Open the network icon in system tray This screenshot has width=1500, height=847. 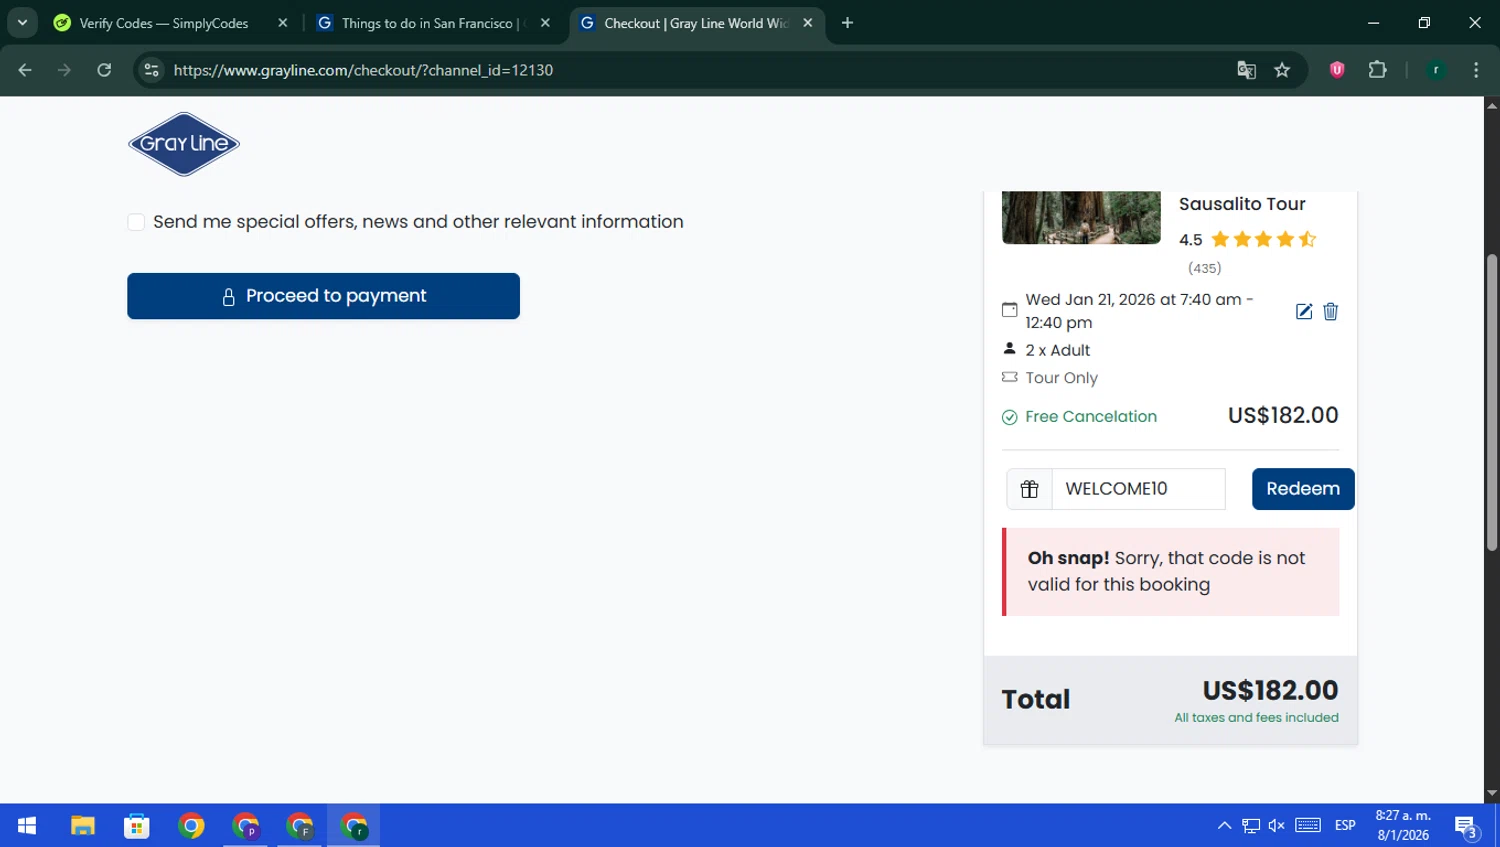(1251, 825)
